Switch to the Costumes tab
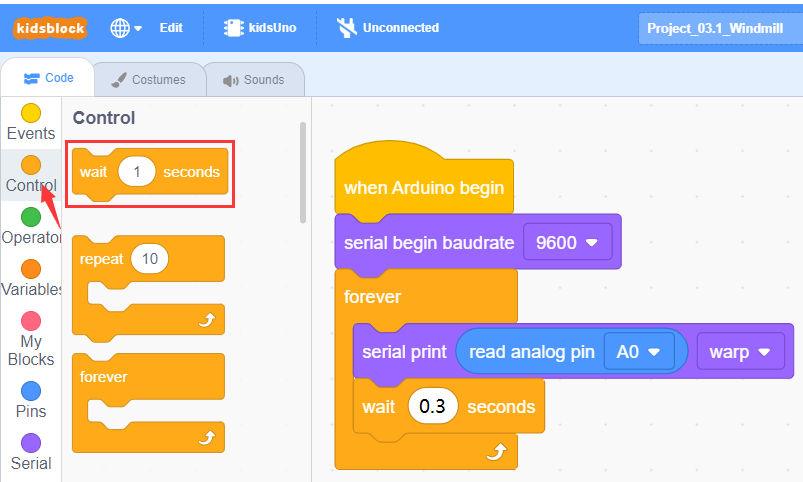Screen dimensions: 803x482 click(x=150, y=79)
